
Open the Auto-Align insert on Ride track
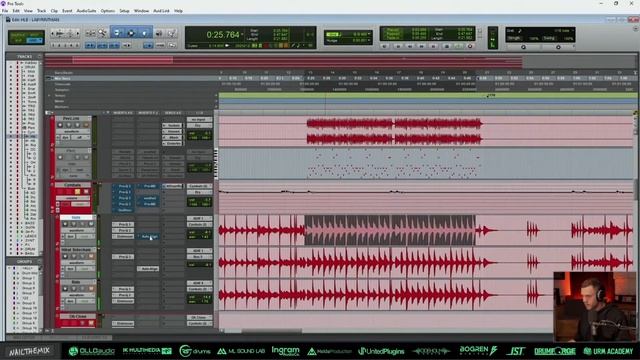coord(148,236)
